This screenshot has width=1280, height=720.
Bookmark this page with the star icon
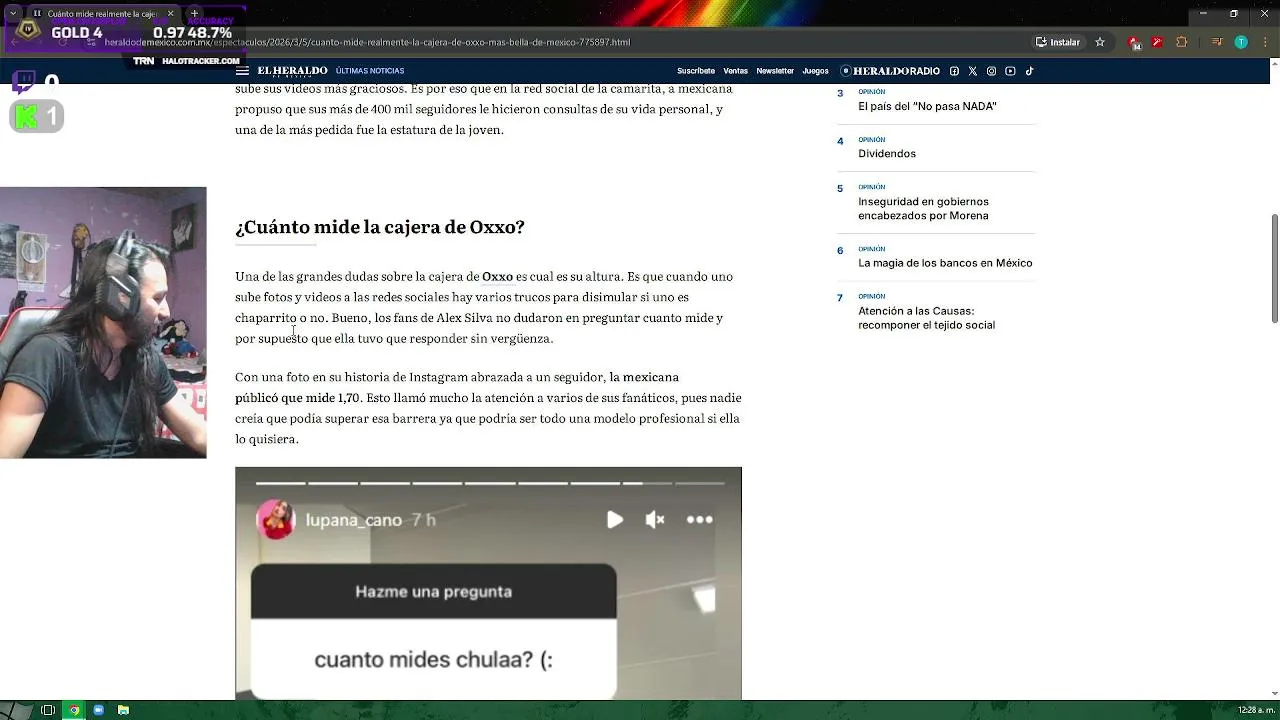1100,42
